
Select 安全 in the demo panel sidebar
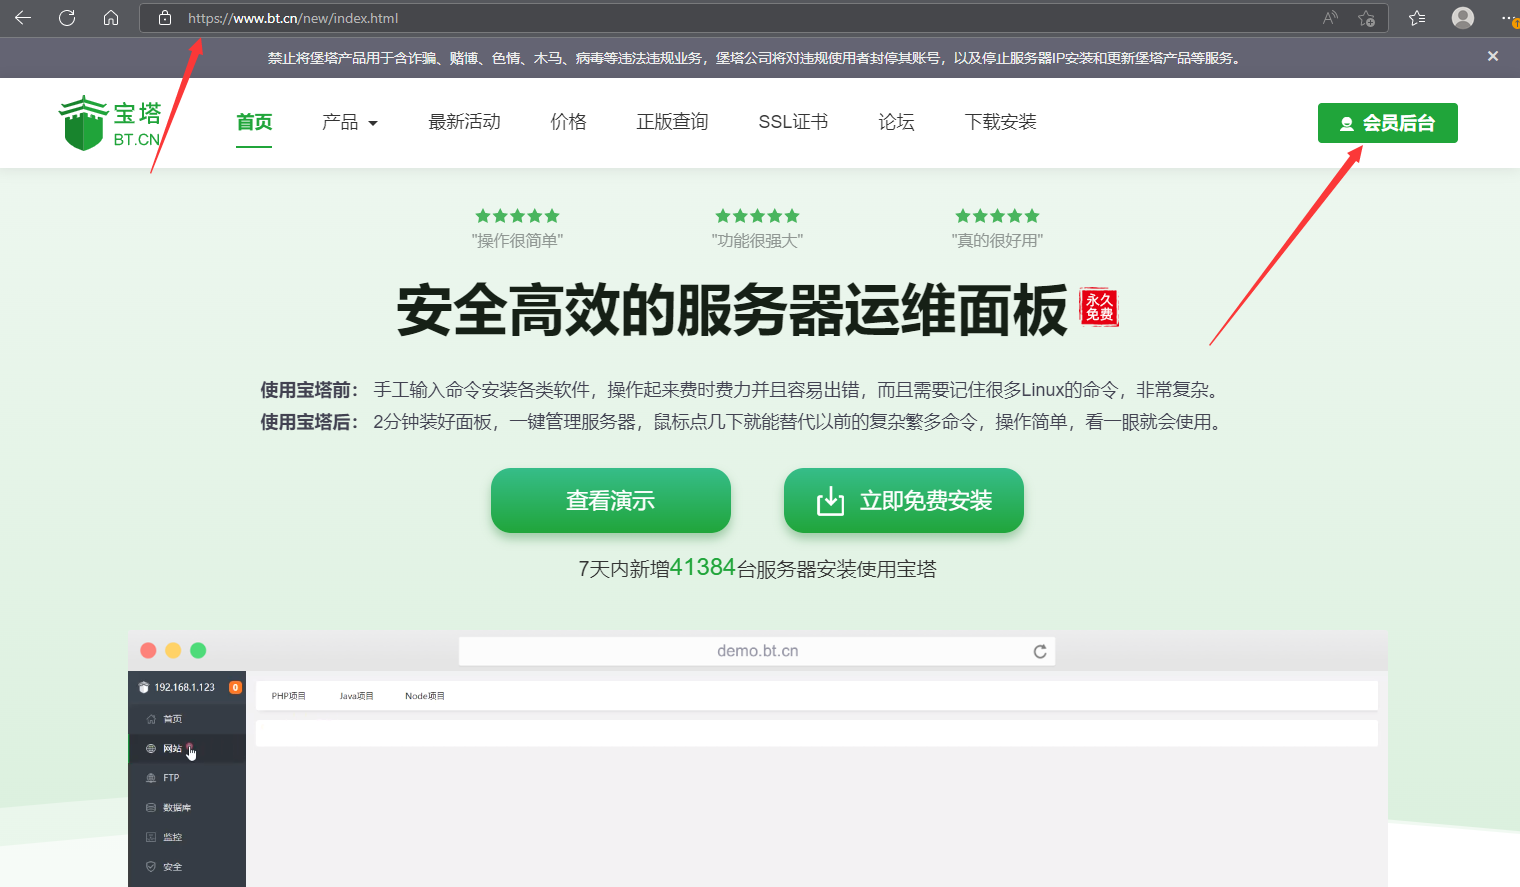pyautogui.click(x=187, y=867)
